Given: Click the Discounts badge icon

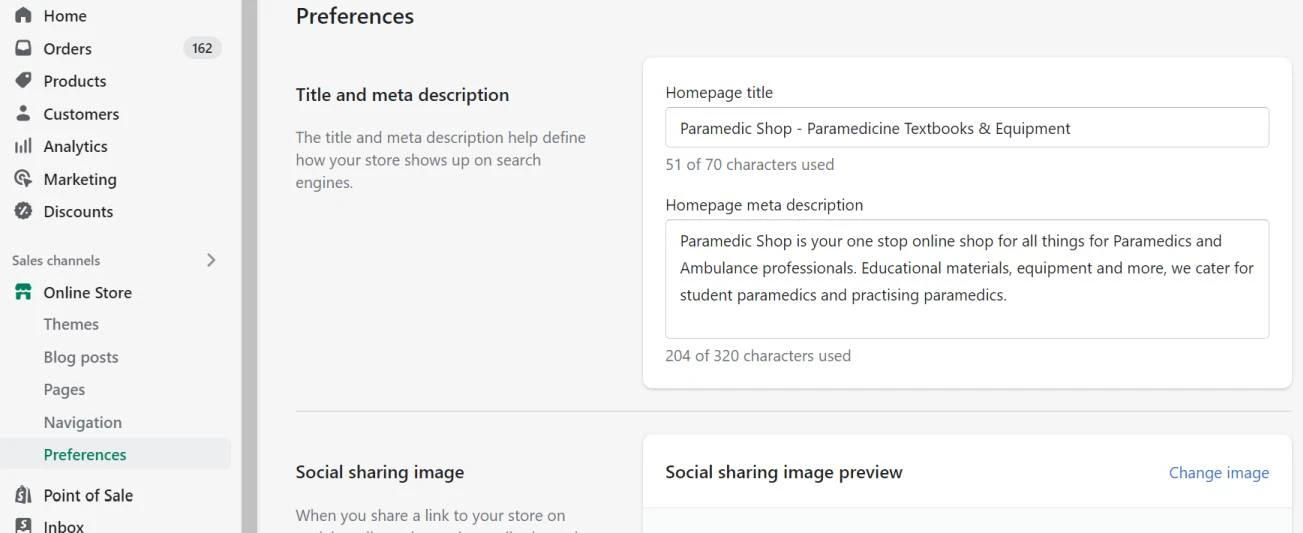Looking at the screenshot, I should tap(23, 211).
